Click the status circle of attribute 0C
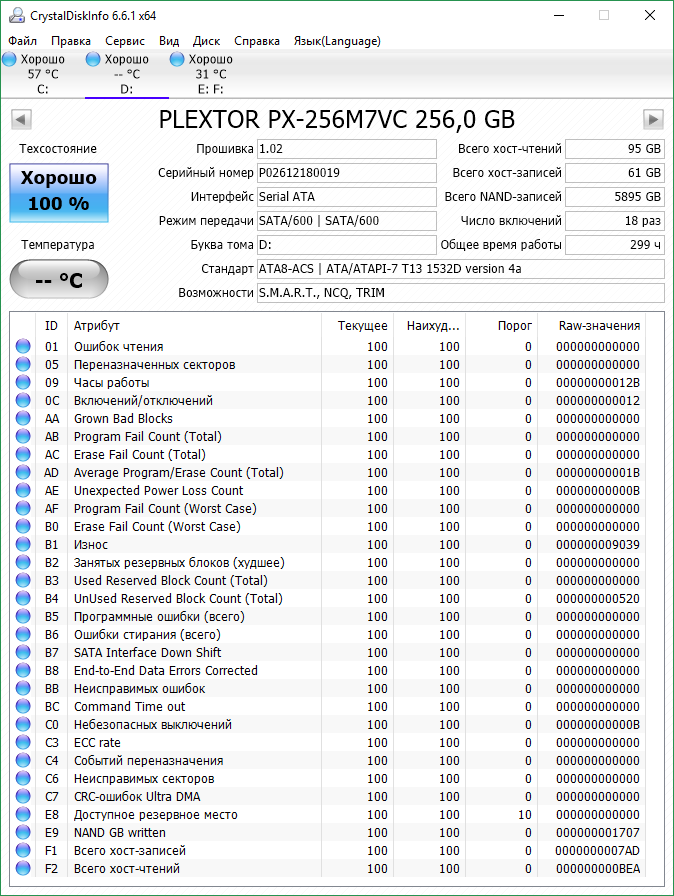674x896 pixels. (x=23, y=400)
